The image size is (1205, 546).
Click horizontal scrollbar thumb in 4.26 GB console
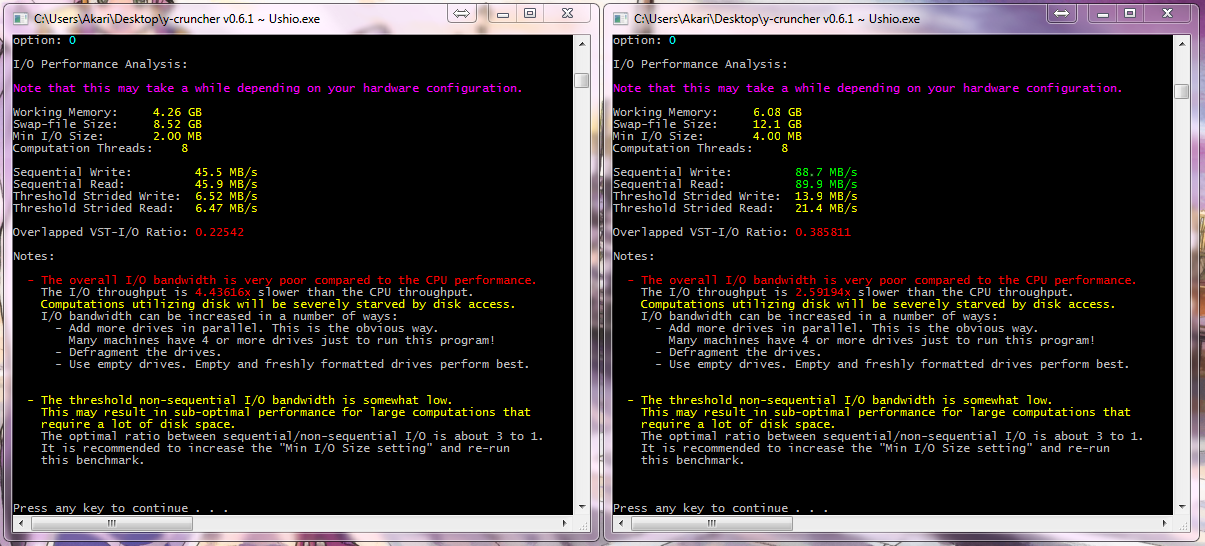pyautogui.click(x=110, y=522)
